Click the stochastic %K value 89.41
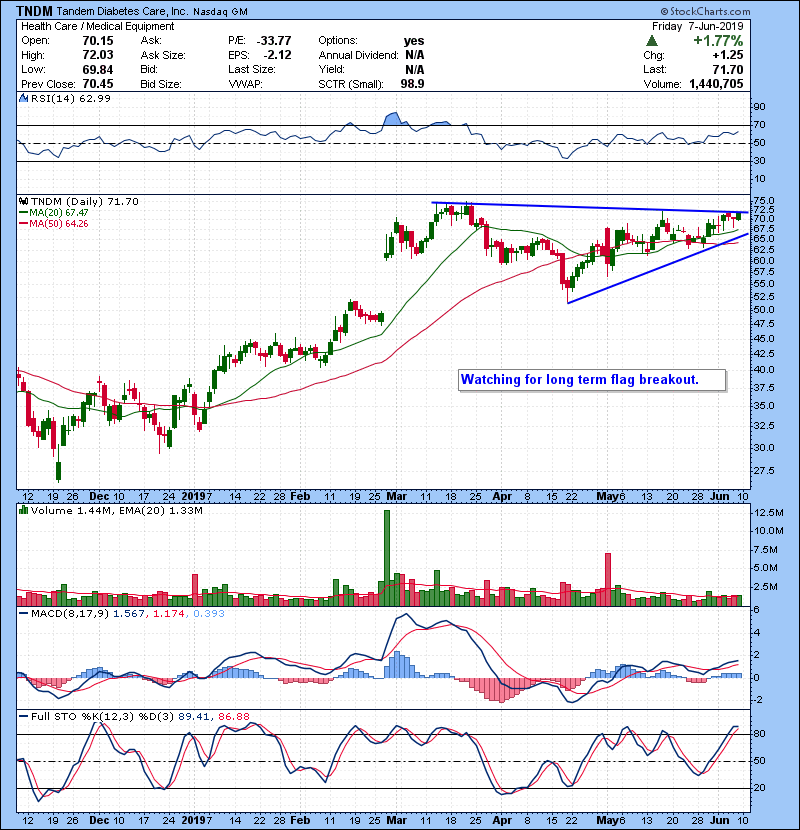800x830 pixels. [193, 716]
